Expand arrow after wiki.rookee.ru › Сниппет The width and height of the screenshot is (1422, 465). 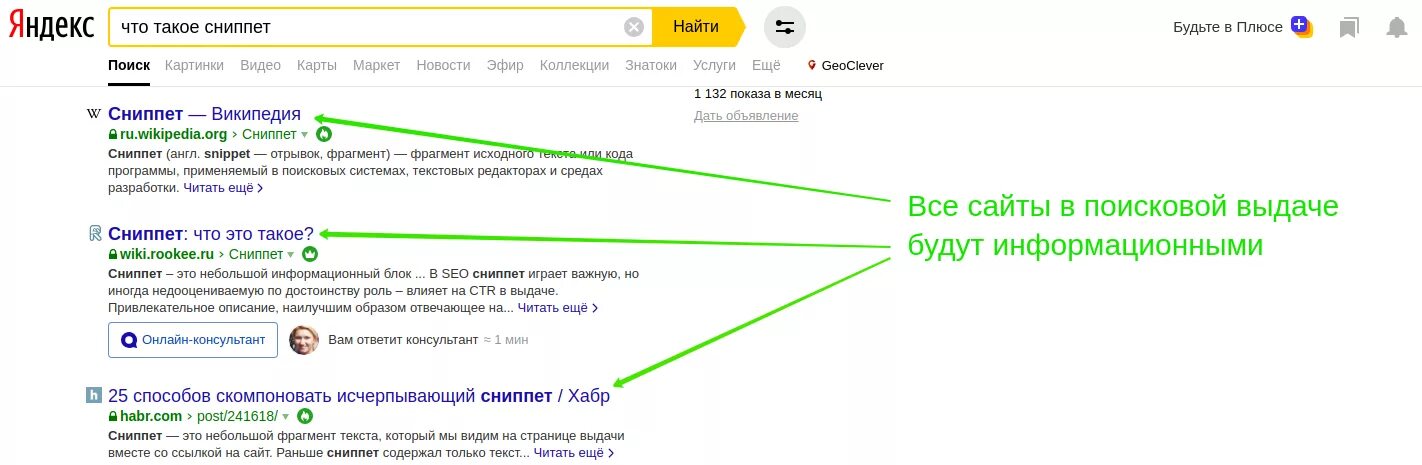point(291,255)
